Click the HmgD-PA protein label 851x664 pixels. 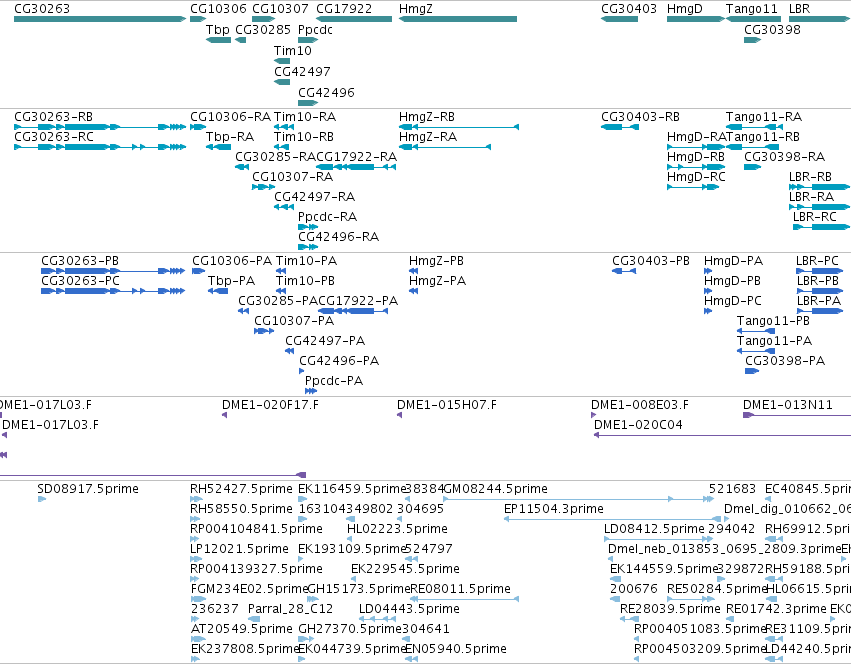[x=733, y=261]
